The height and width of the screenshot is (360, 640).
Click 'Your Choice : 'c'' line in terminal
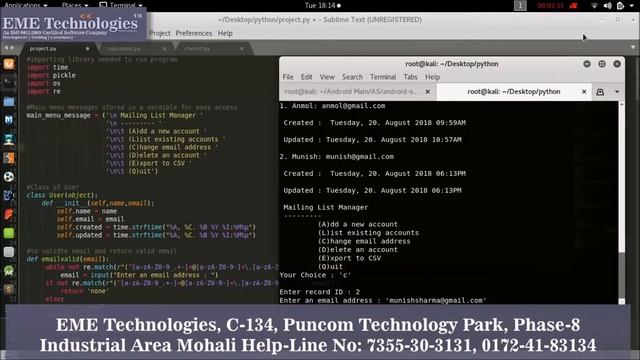point(315,275)
